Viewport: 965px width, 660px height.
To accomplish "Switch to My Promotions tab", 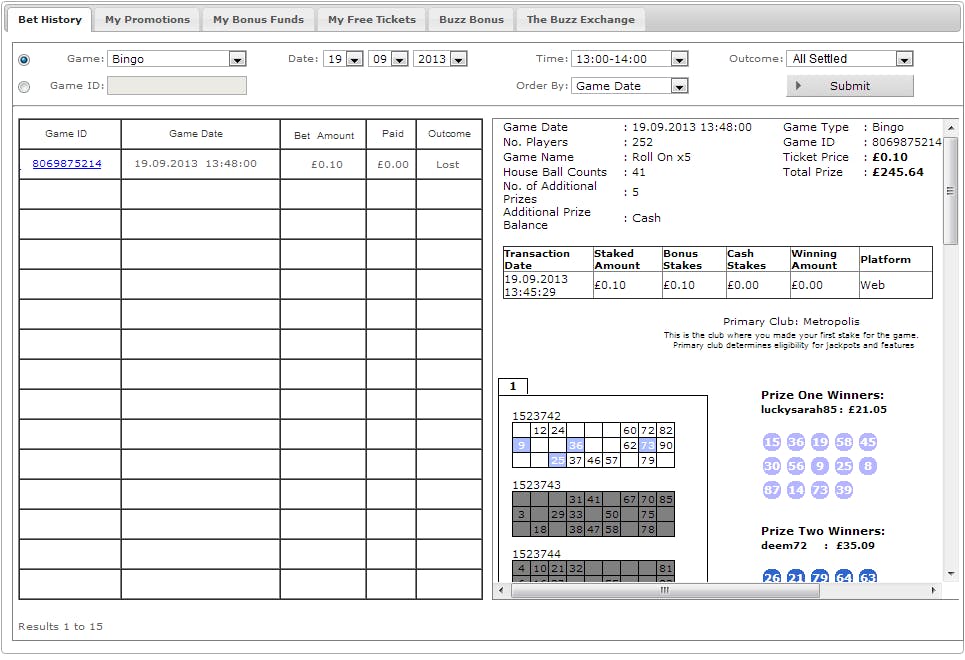I will 147,20.
